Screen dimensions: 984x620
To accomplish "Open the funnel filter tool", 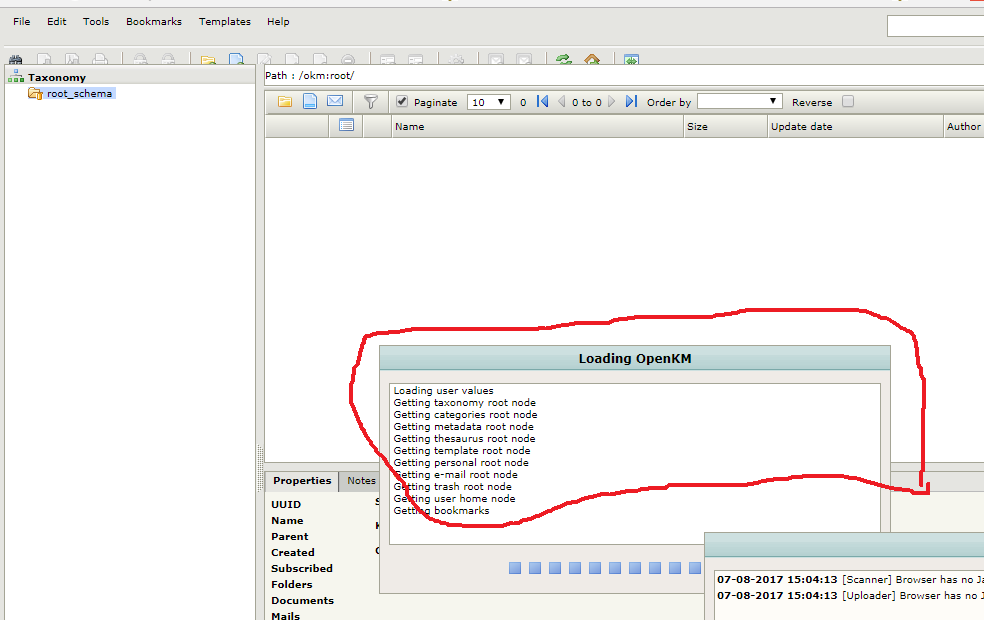I will pyautogui.click(x=370, y=102).
